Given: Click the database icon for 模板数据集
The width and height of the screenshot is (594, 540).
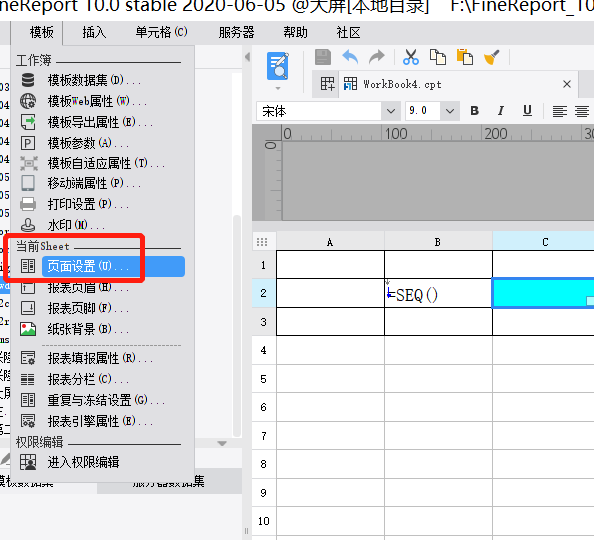Looking at the screenshot, I should [x=28, y=80].
